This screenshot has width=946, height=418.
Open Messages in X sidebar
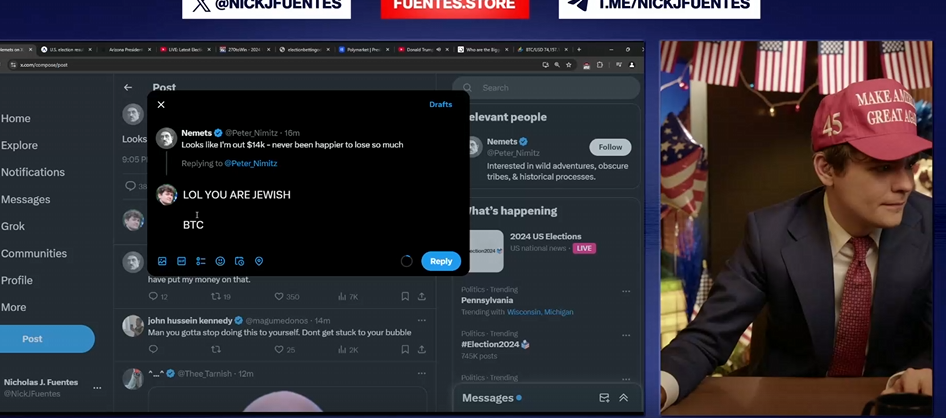pyautogui.click(x=26, y=200)
